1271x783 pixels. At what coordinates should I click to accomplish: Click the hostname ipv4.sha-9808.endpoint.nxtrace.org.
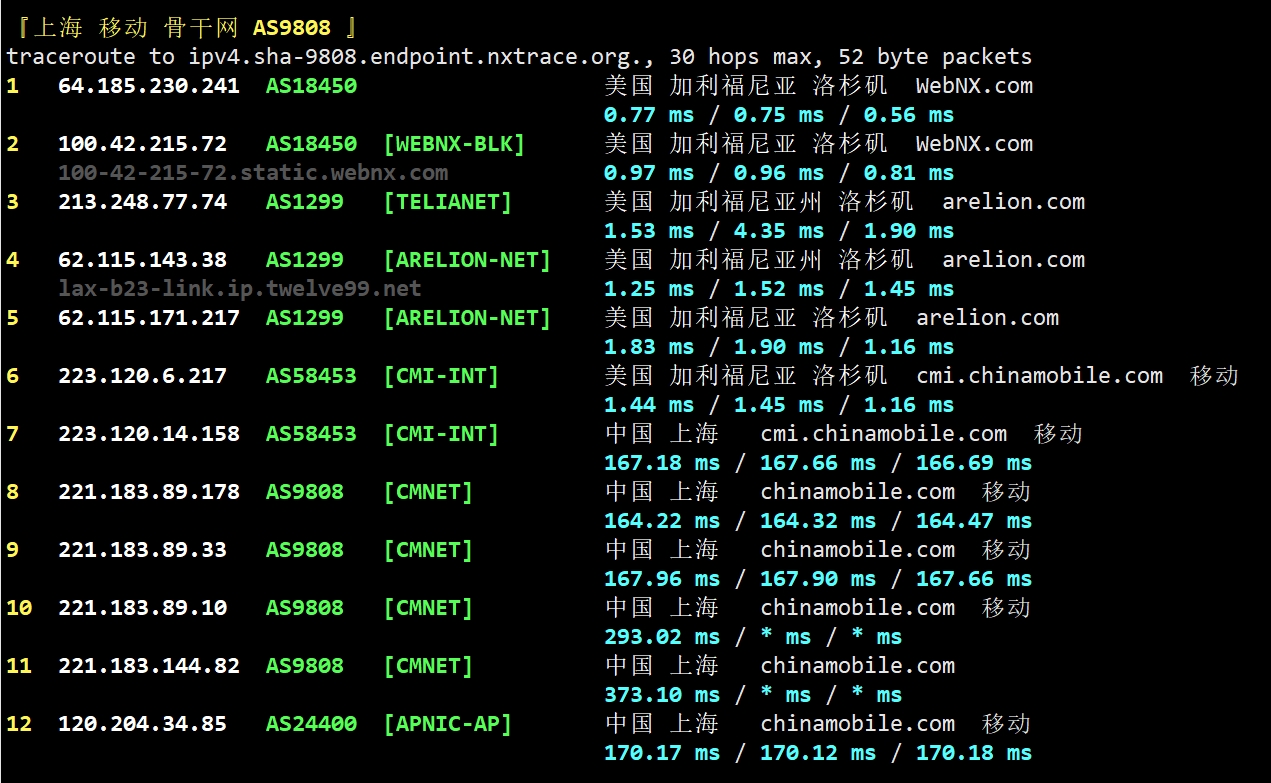click(x=417, y=57)
